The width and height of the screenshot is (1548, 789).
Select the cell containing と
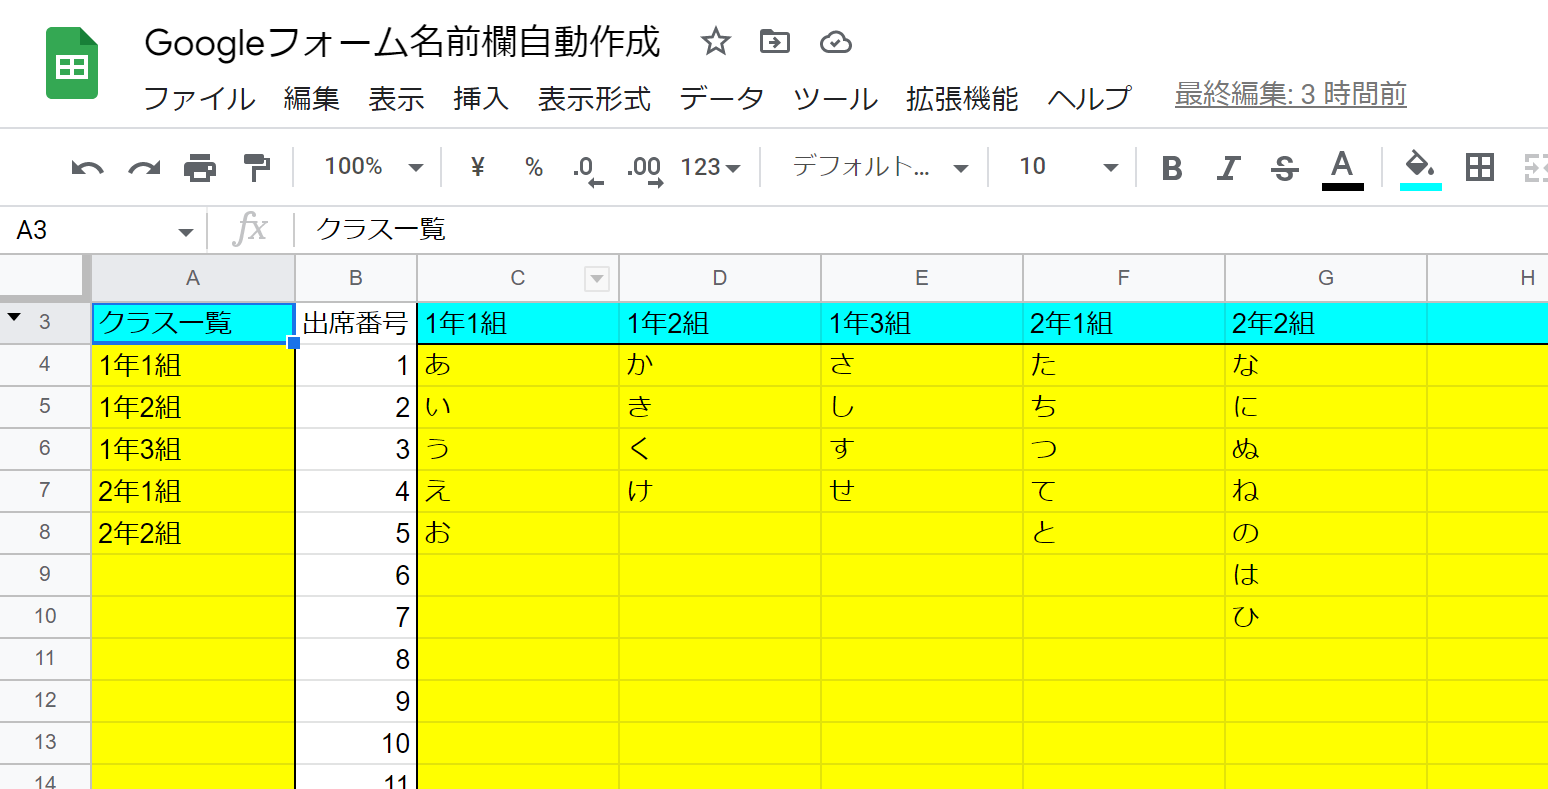(x=1124, y=533)
